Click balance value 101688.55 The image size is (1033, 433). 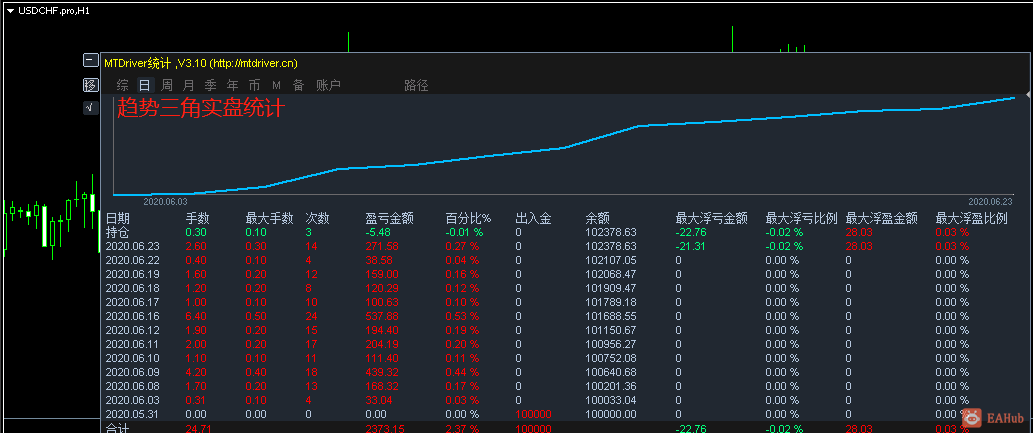(611, 316)
